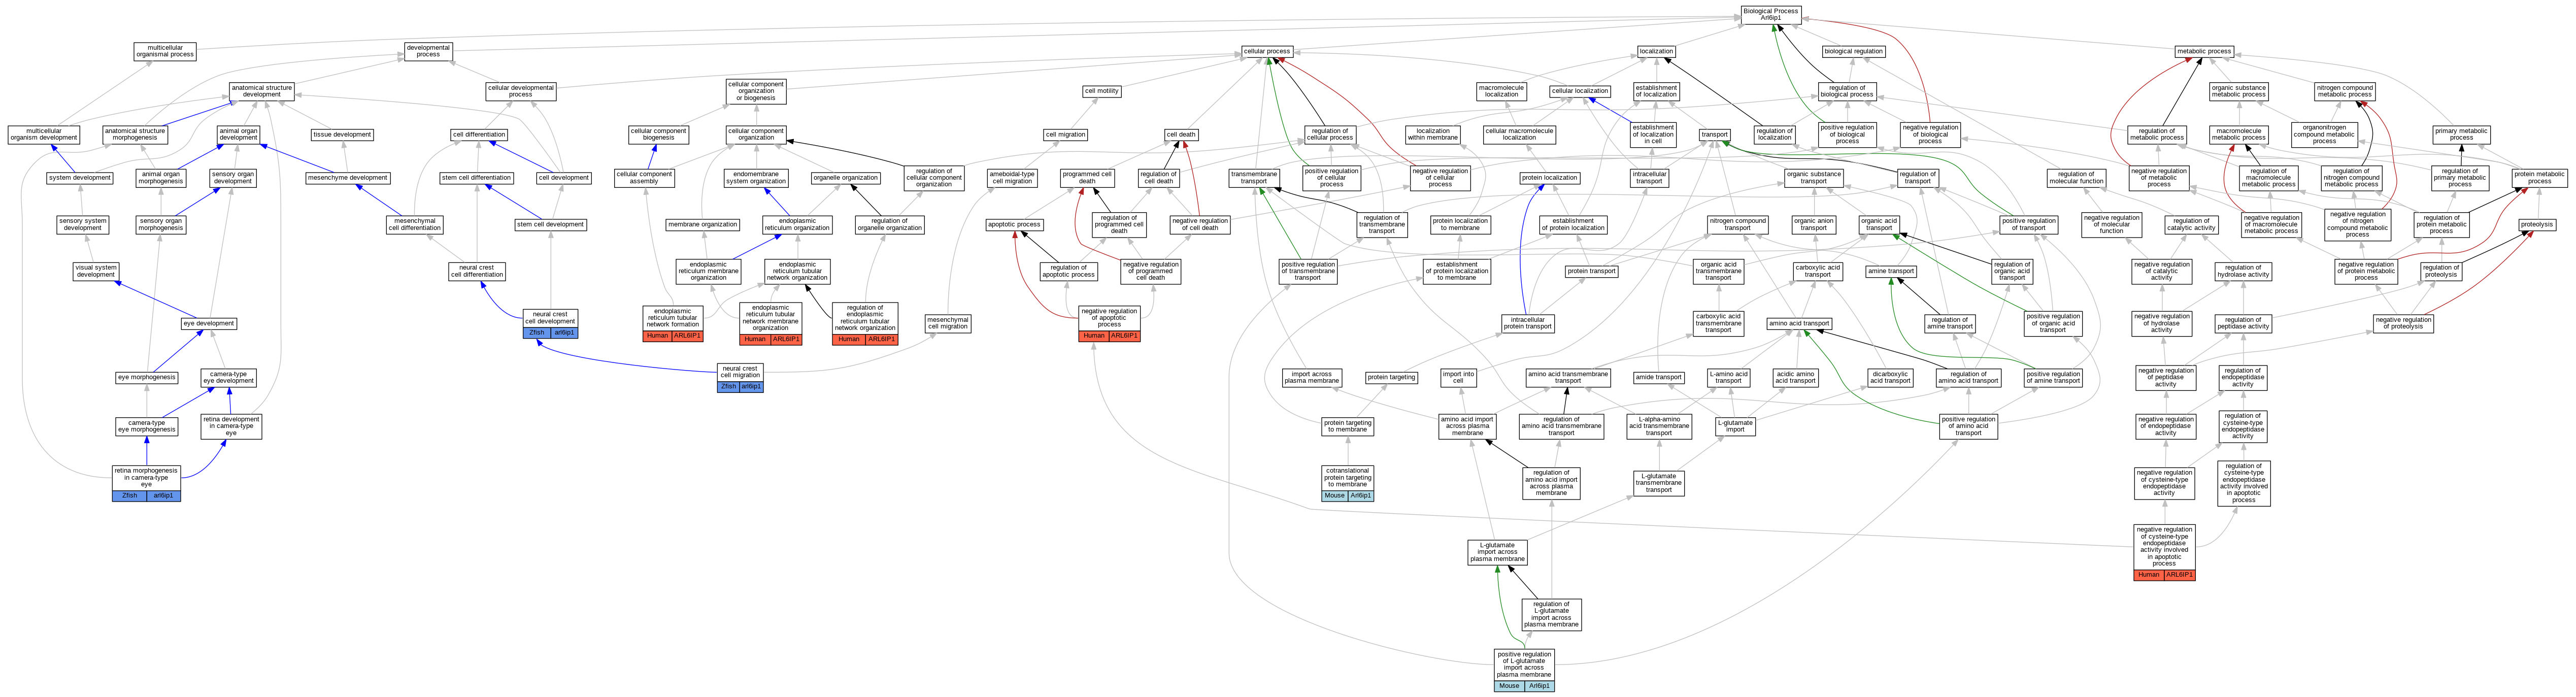This screenshot has height=697, width=2576.
Task: Select the 'transmembrane transport' node
Action: pos(1254,178)
